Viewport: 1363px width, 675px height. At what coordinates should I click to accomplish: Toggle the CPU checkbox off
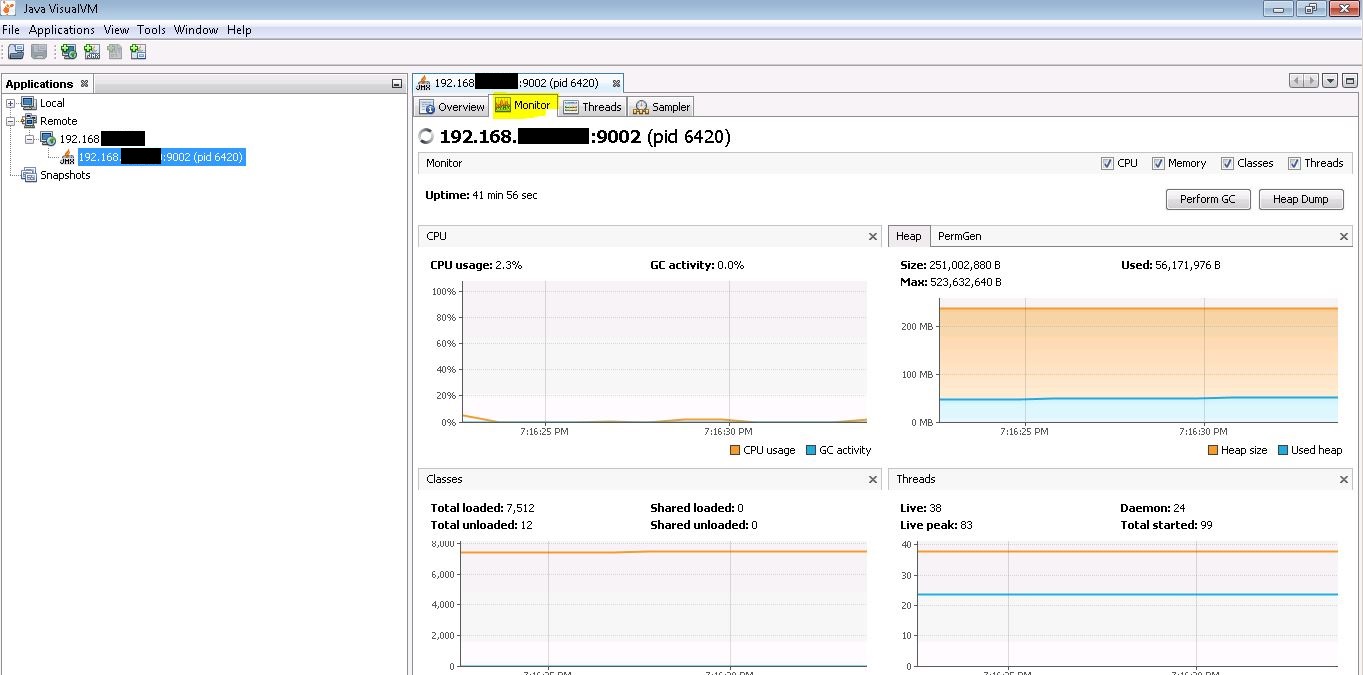[x=1108, y=163]
